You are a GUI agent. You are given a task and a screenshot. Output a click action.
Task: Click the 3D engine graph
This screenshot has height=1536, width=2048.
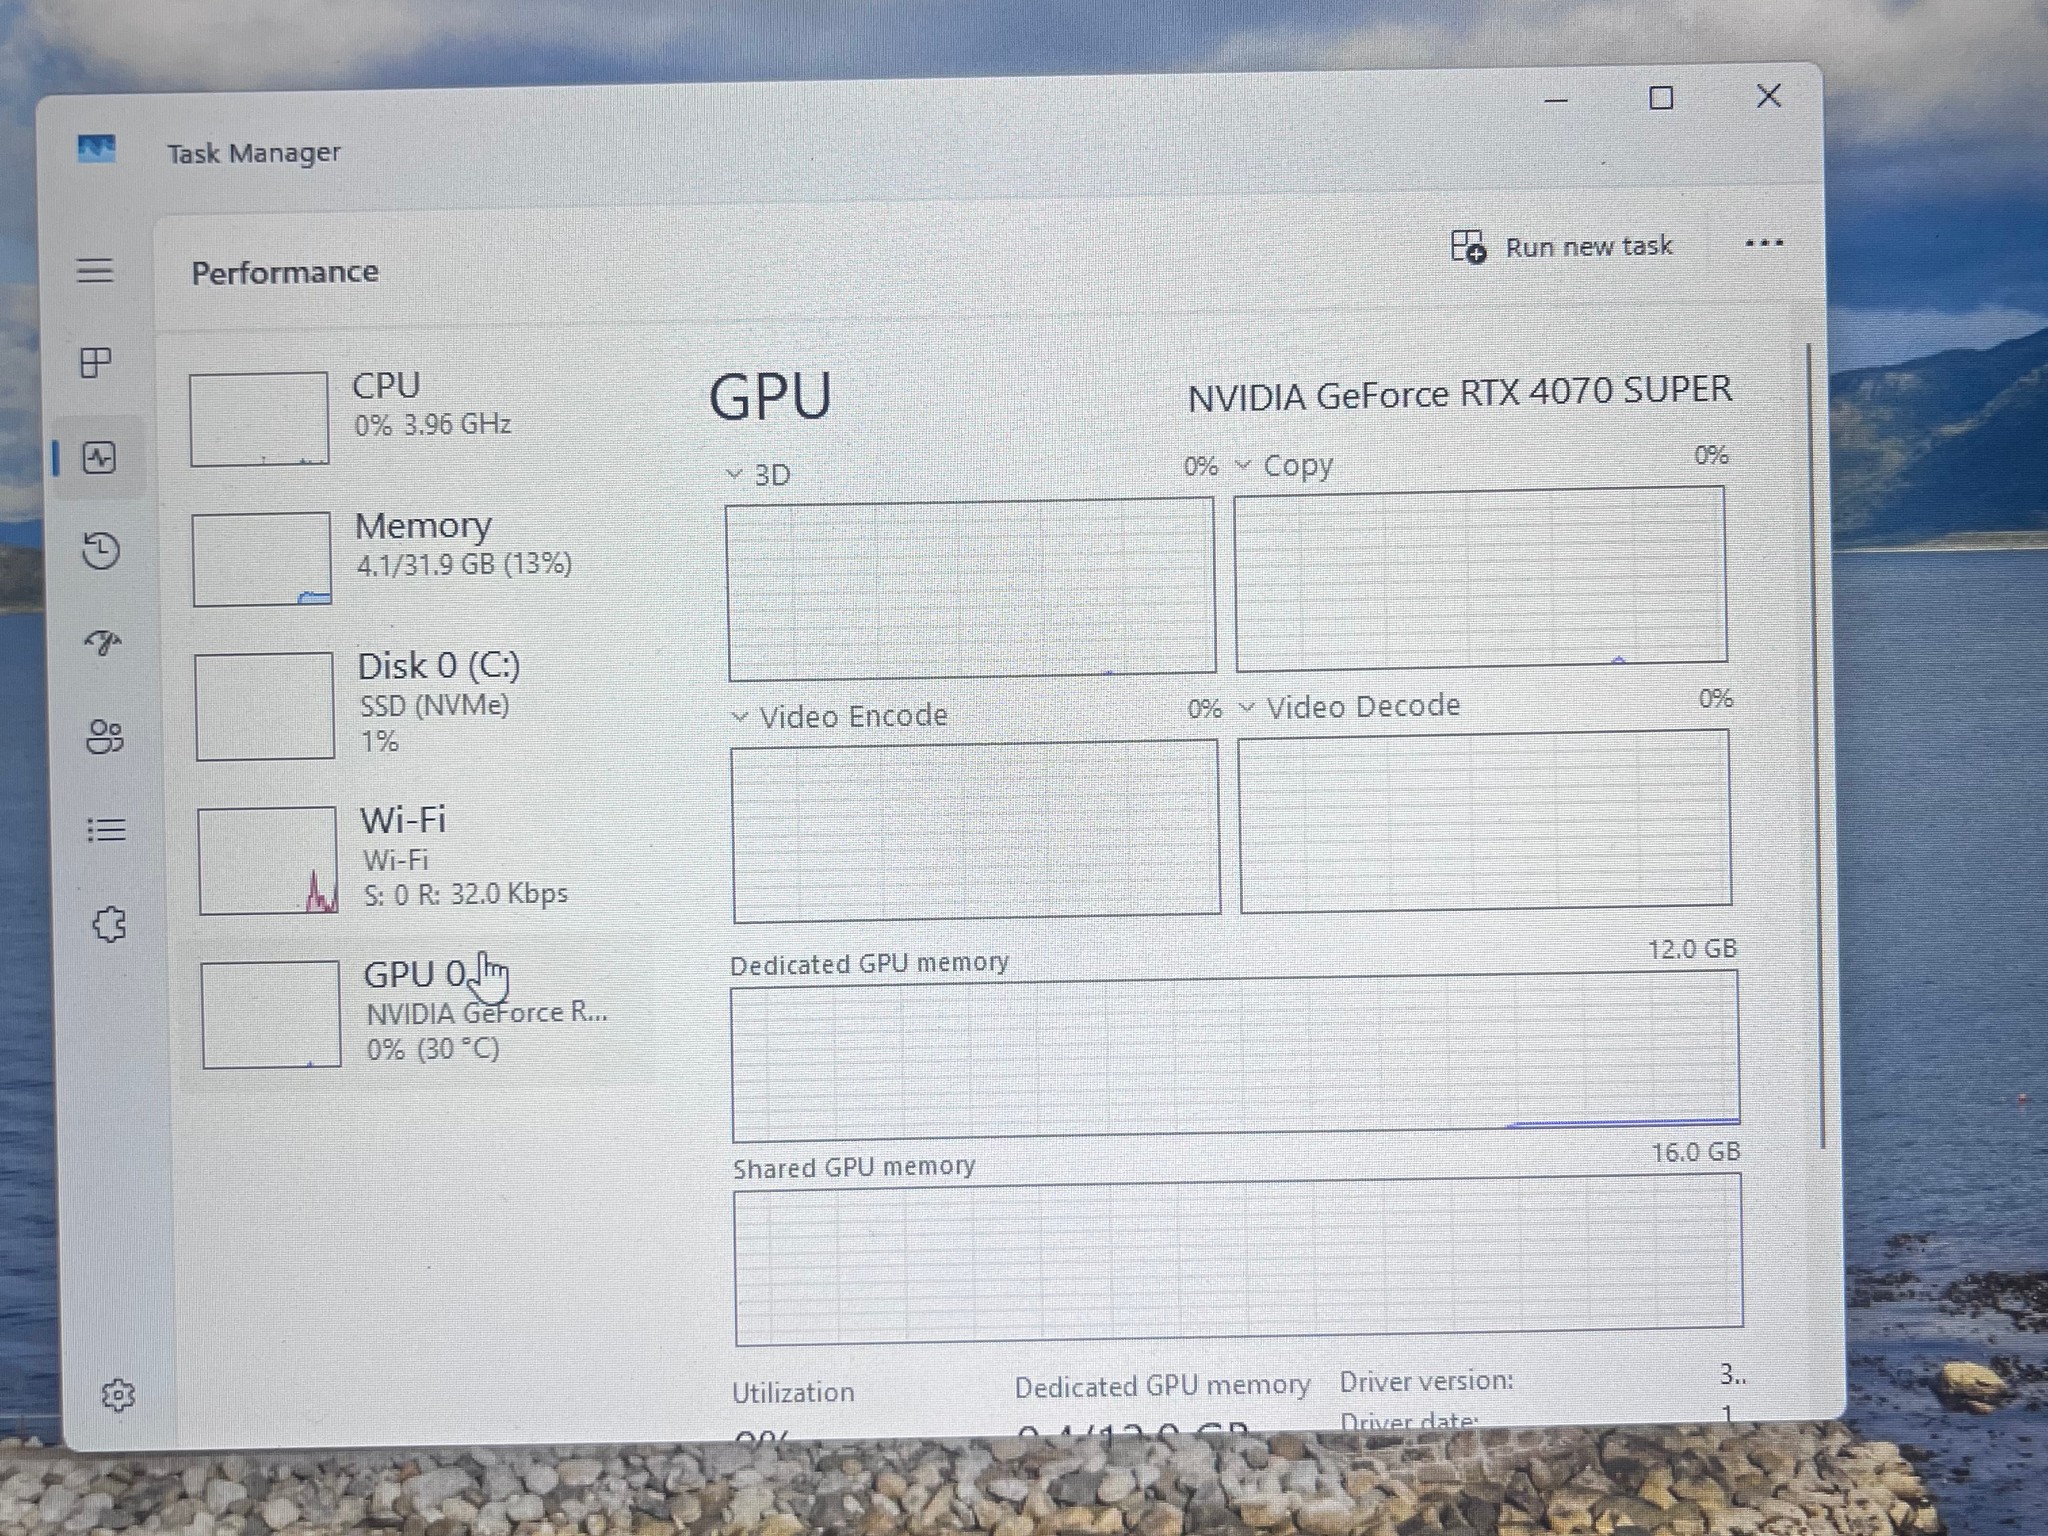click(x=971, y=589)
